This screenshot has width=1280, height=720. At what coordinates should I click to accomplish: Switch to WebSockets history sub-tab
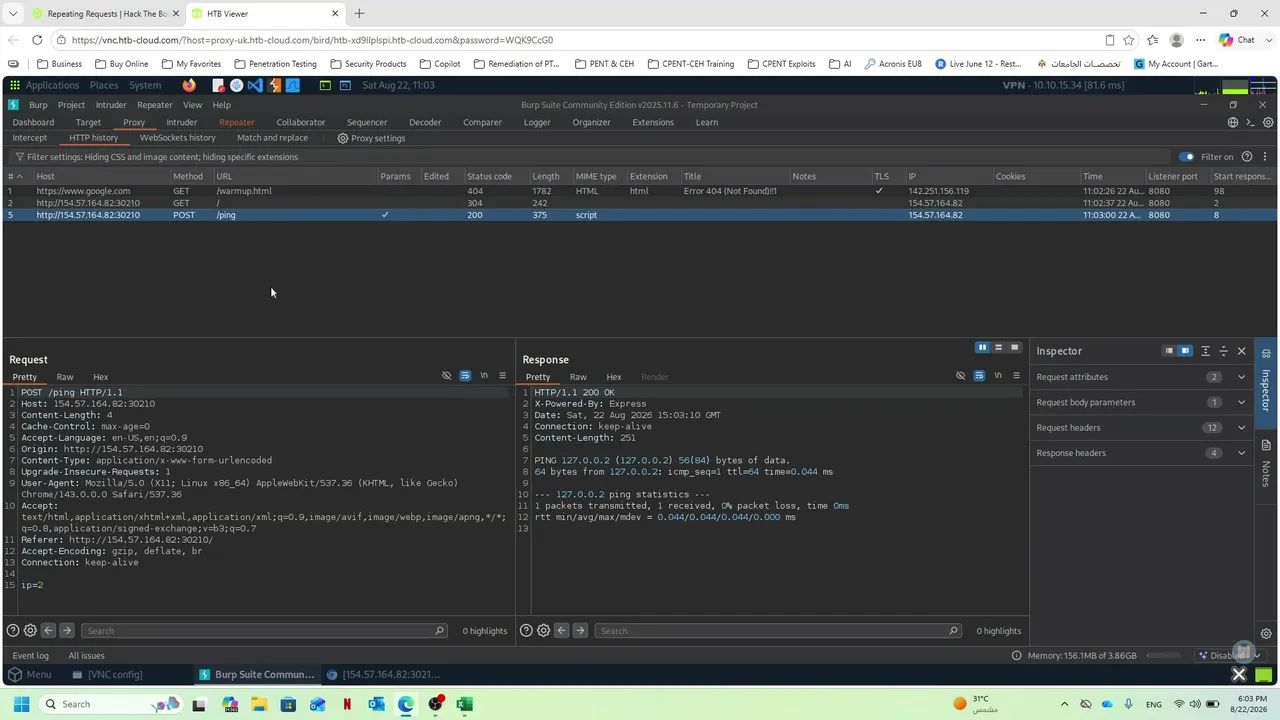click(177, 138)
